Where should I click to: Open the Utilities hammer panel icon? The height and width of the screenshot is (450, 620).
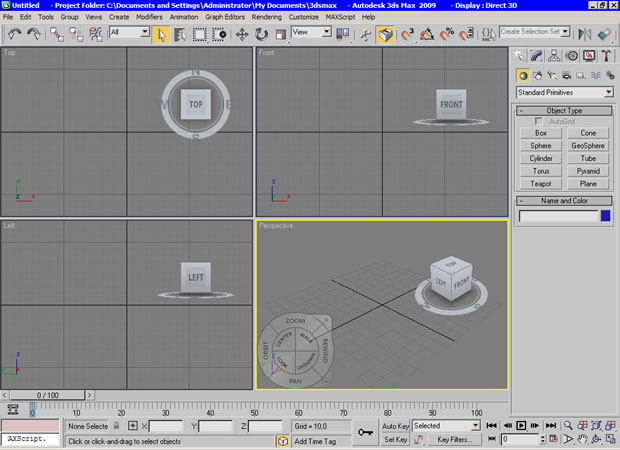click(606, 56)
